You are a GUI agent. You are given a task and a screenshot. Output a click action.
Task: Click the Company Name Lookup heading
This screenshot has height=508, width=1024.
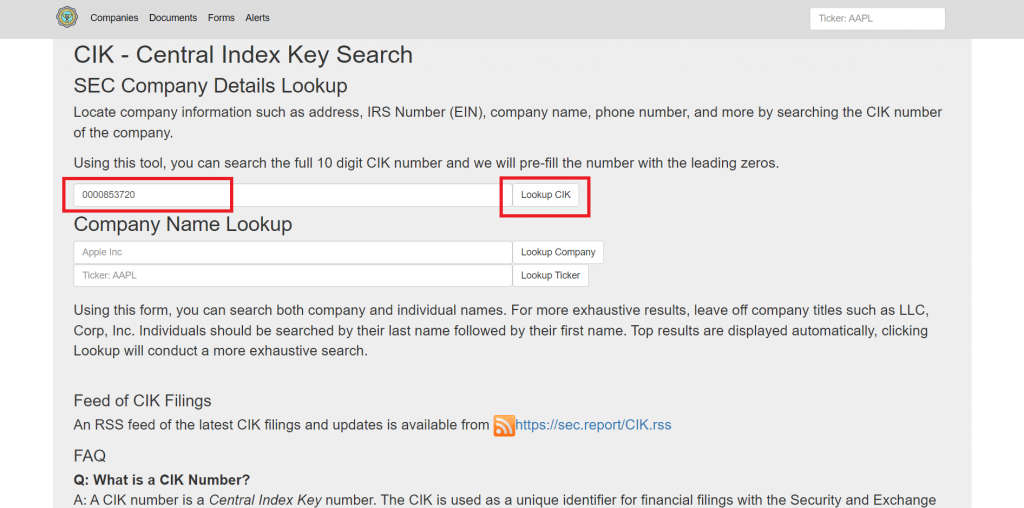[183, 224]
